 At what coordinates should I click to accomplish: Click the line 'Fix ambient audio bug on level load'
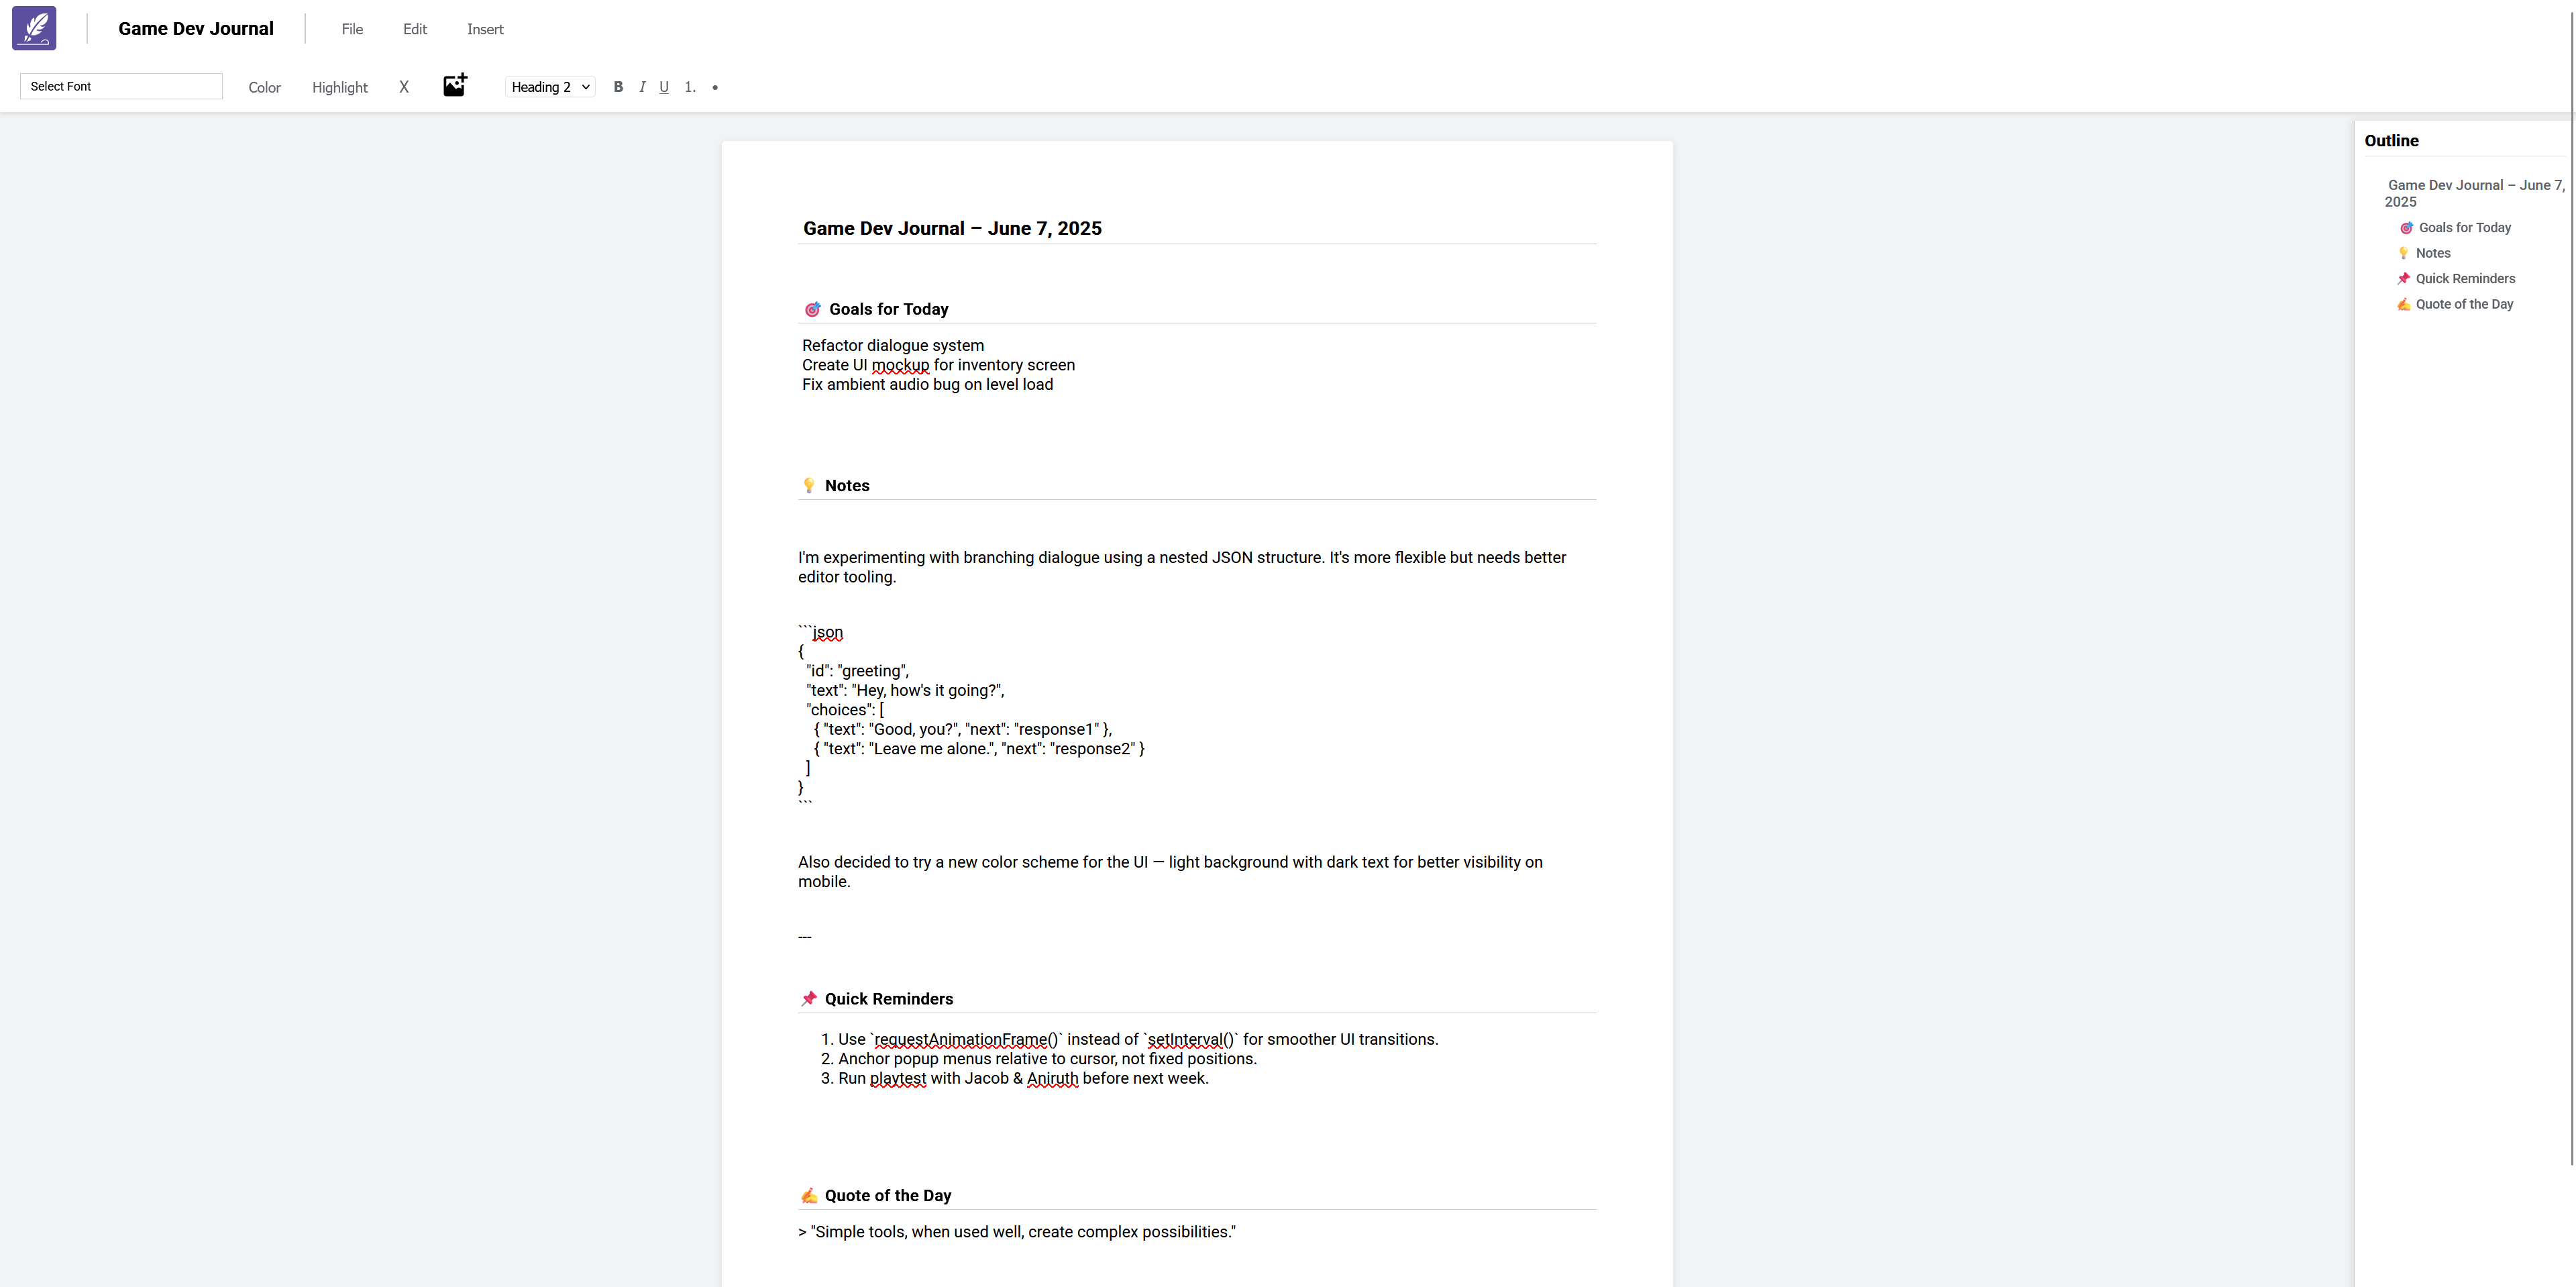(927, 384)
